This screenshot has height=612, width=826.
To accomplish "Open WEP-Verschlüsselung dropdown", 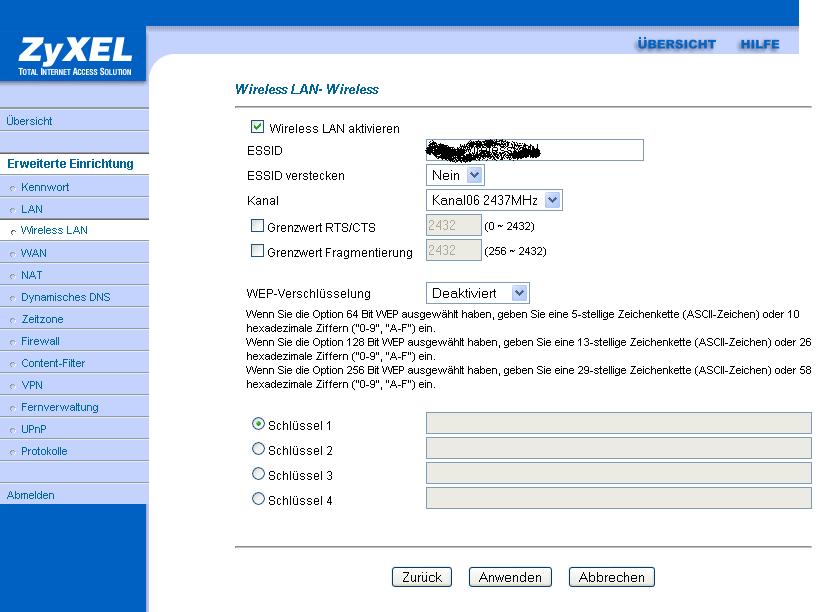I will click(478, 293).
